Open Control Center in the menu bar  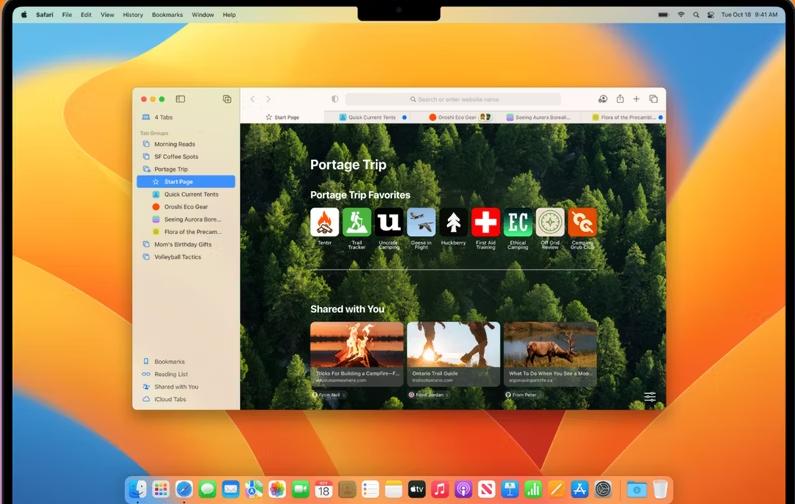pyautogui.click(x=711, y=15)
